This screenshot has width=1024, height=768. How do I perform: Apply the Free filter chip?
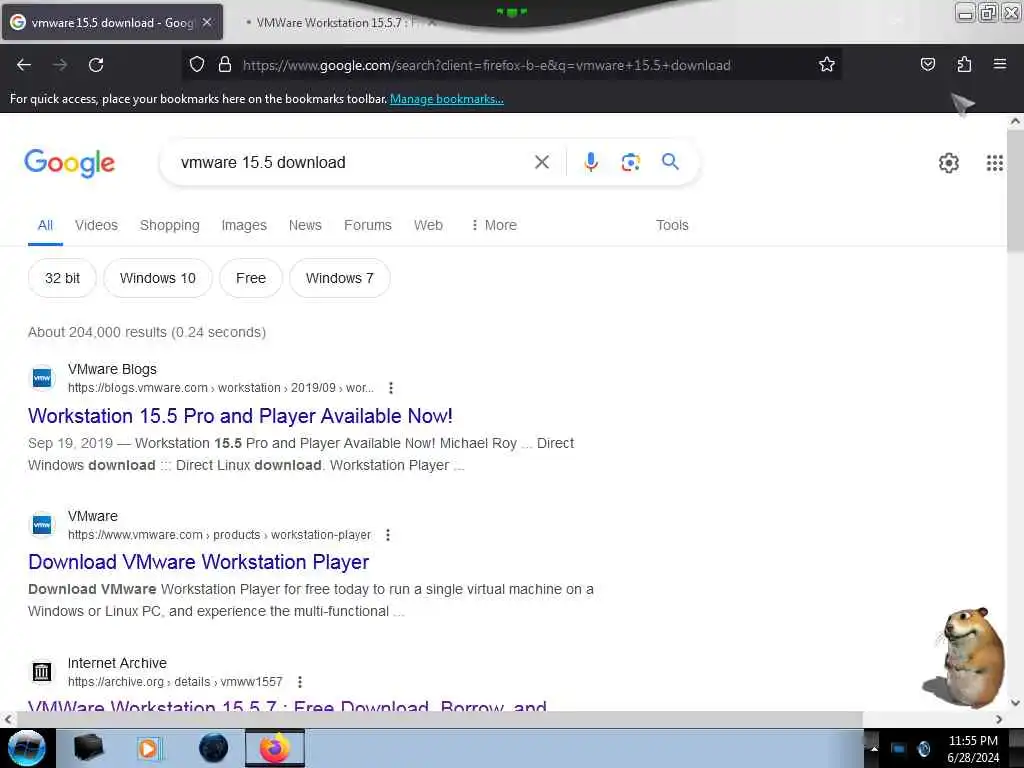(251, 278)
